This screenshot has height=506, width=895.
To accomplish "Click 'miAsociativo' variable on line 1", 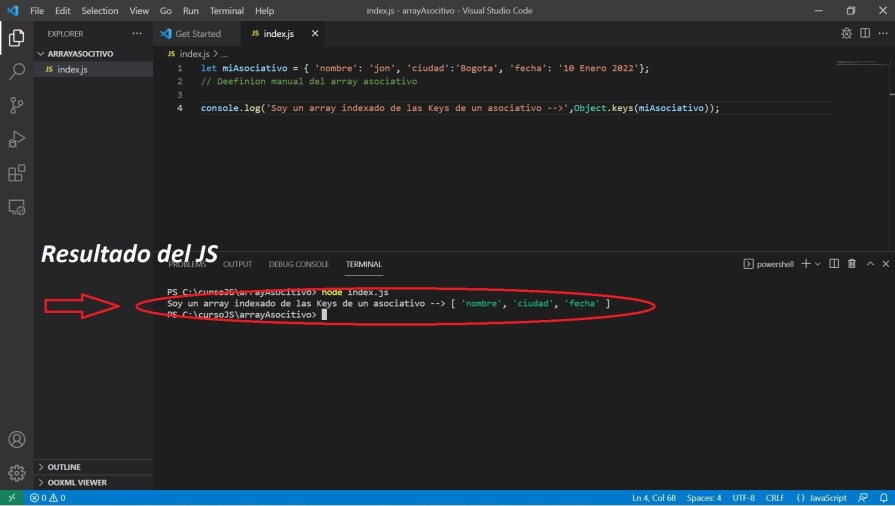I will click(255, 68).
